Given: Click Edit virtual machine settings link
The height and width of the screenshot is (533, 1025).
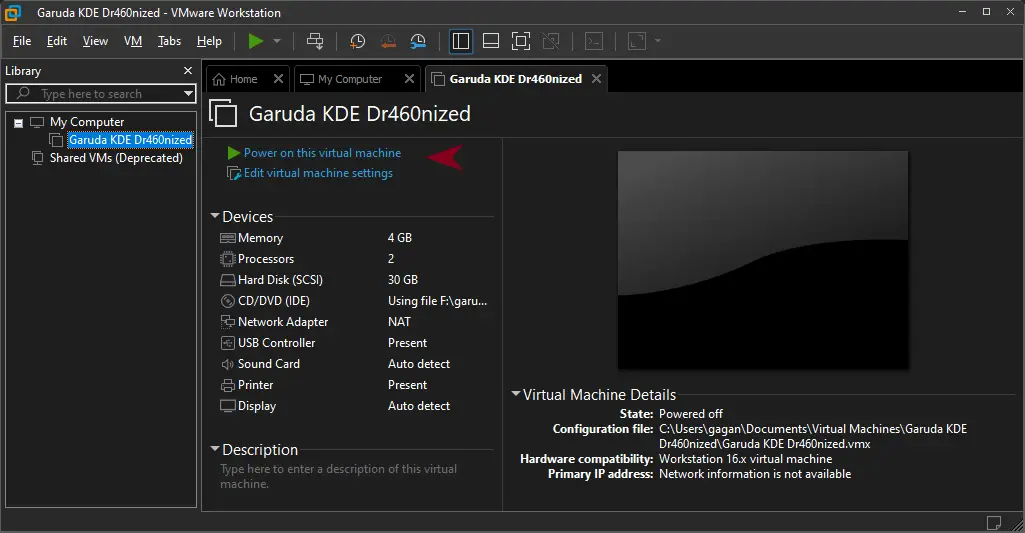Looking at the screenshot, I should 318,173.
